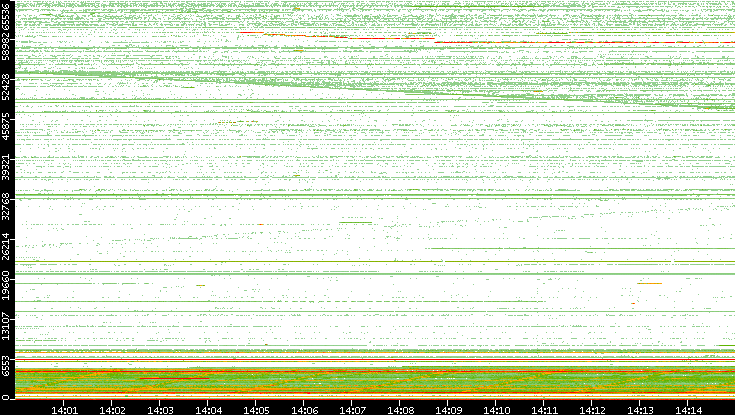Screen dimensions: 735x415
Task: Select the 13107 value on vertical axis
Action: (6, 325)
